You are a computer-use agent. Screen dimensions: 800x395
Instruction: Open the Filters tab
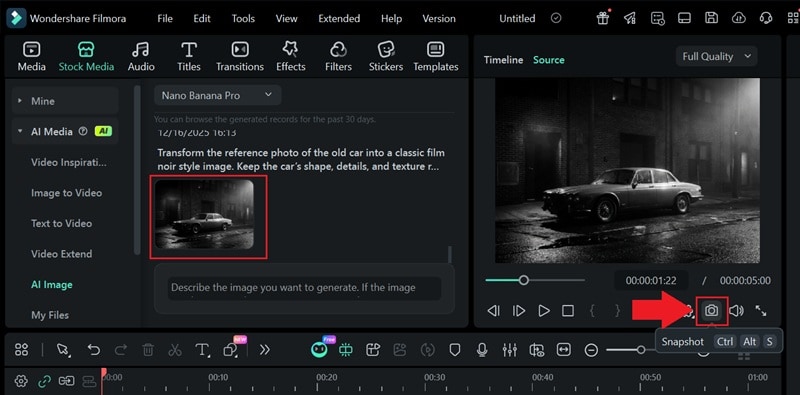tap(338, 57)
